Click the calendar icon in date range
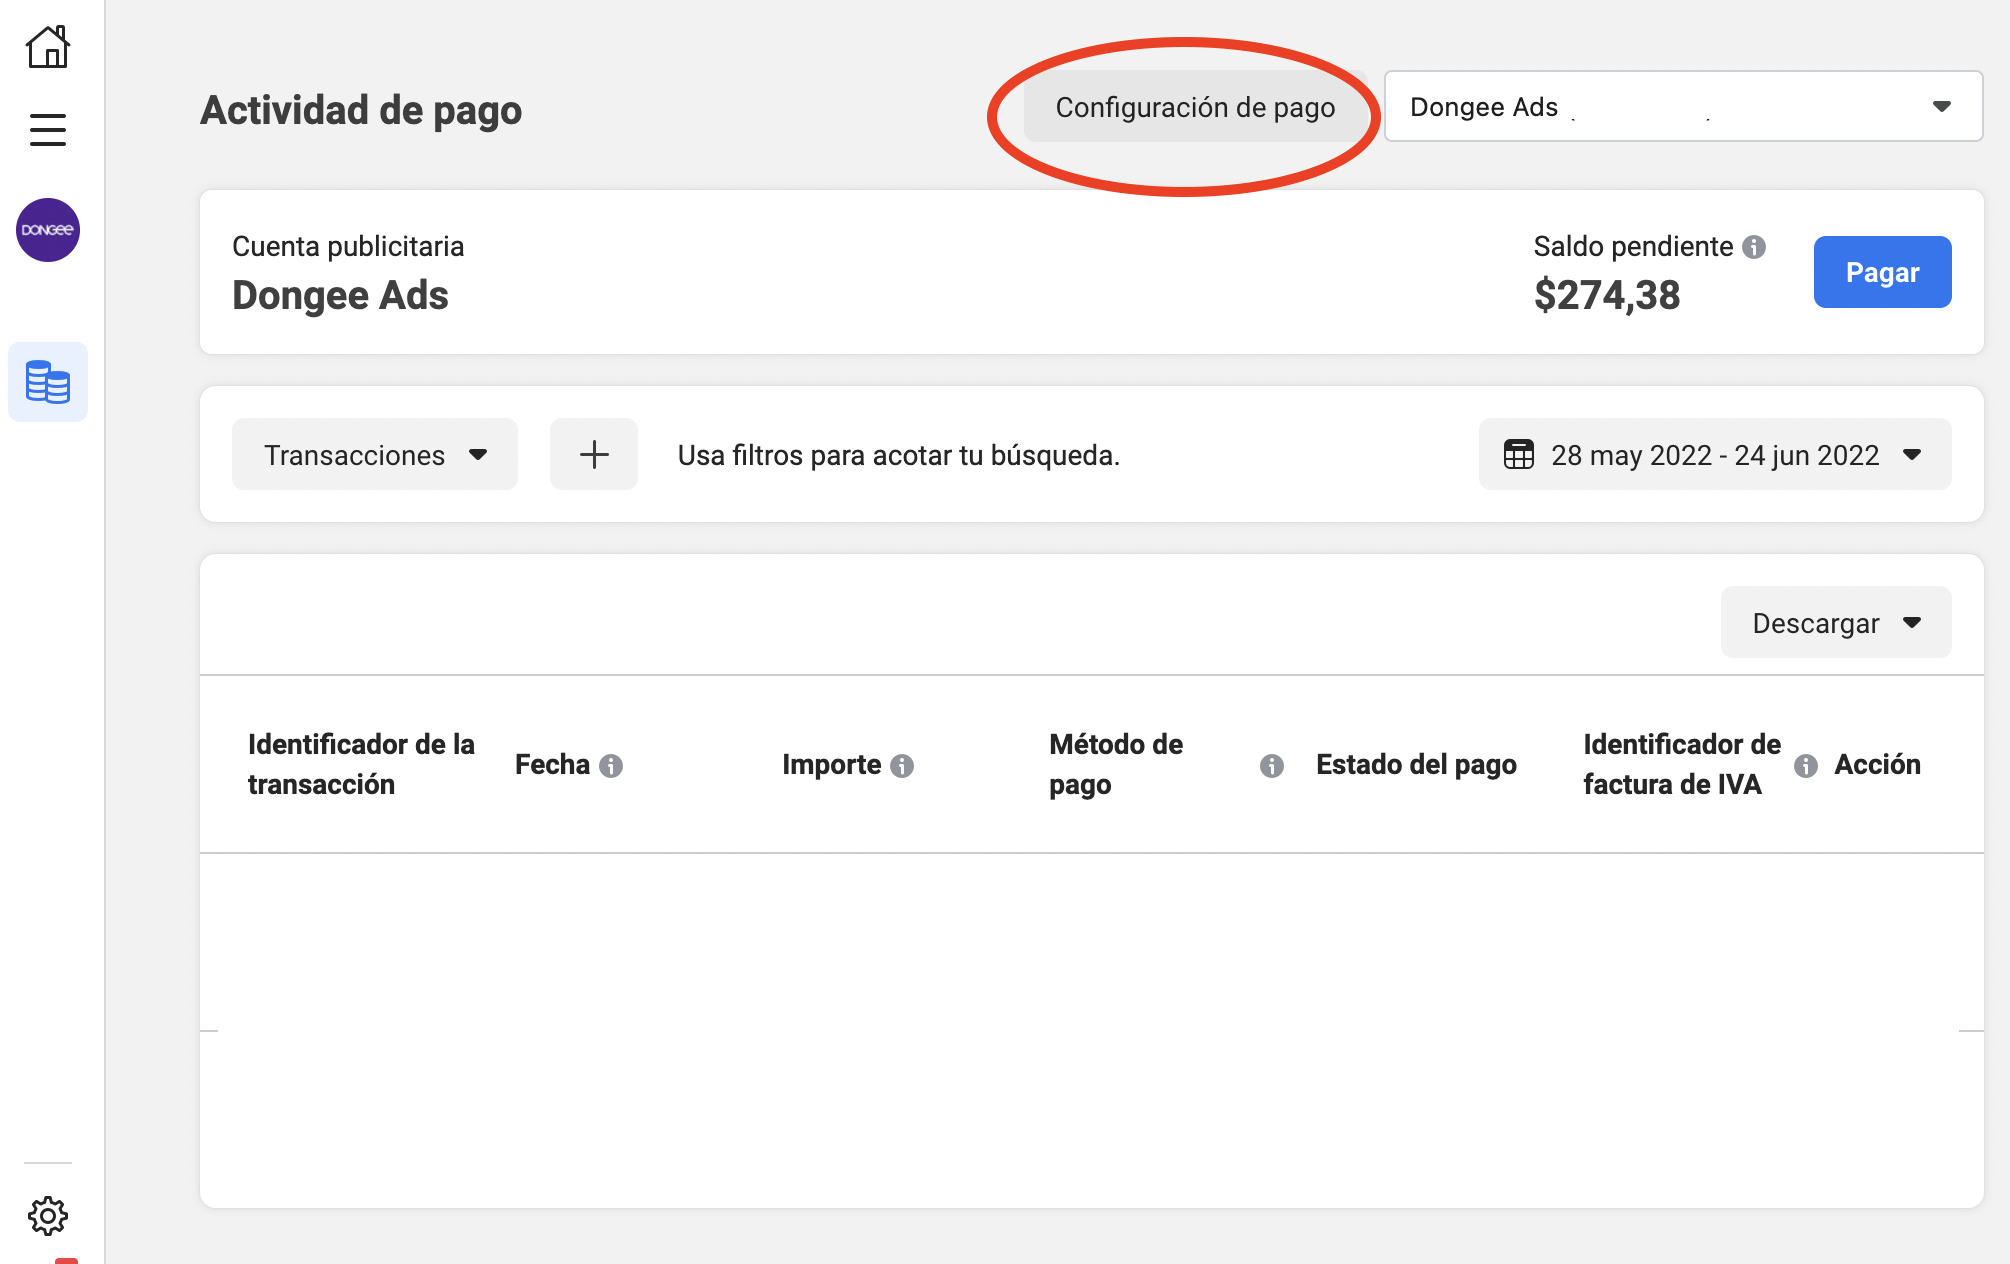This screenshot has width=2010, height=1264. [x=1519, y=455]
